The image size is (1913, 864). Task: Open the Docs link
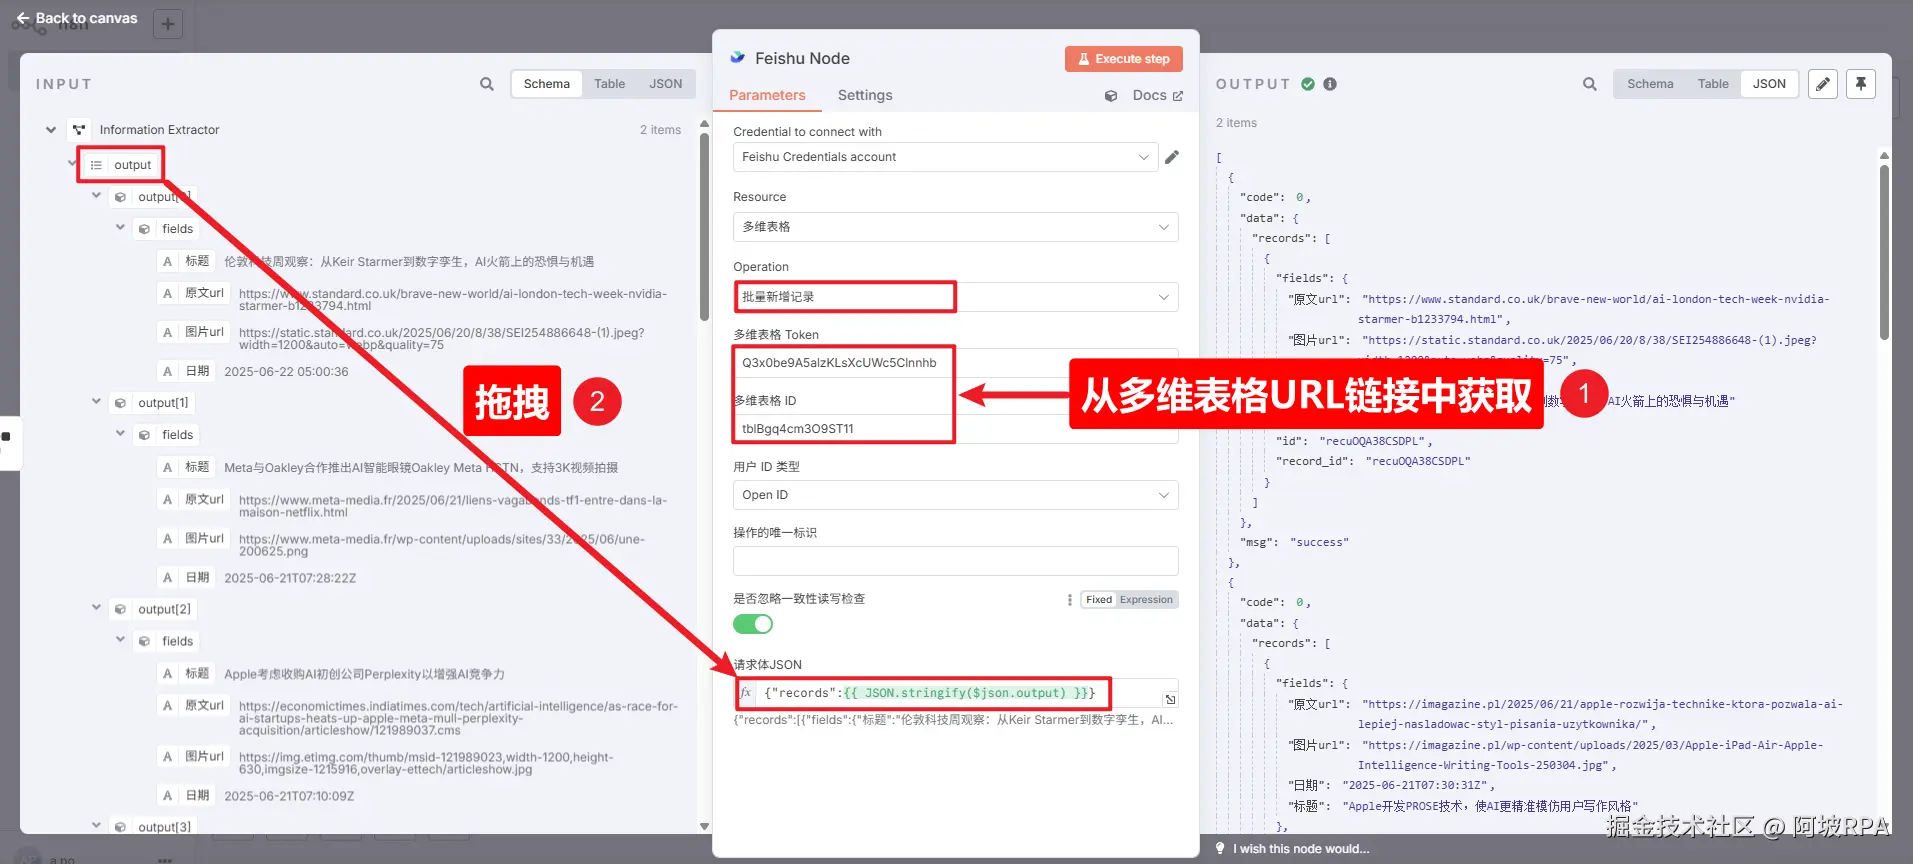point(1158,96)
